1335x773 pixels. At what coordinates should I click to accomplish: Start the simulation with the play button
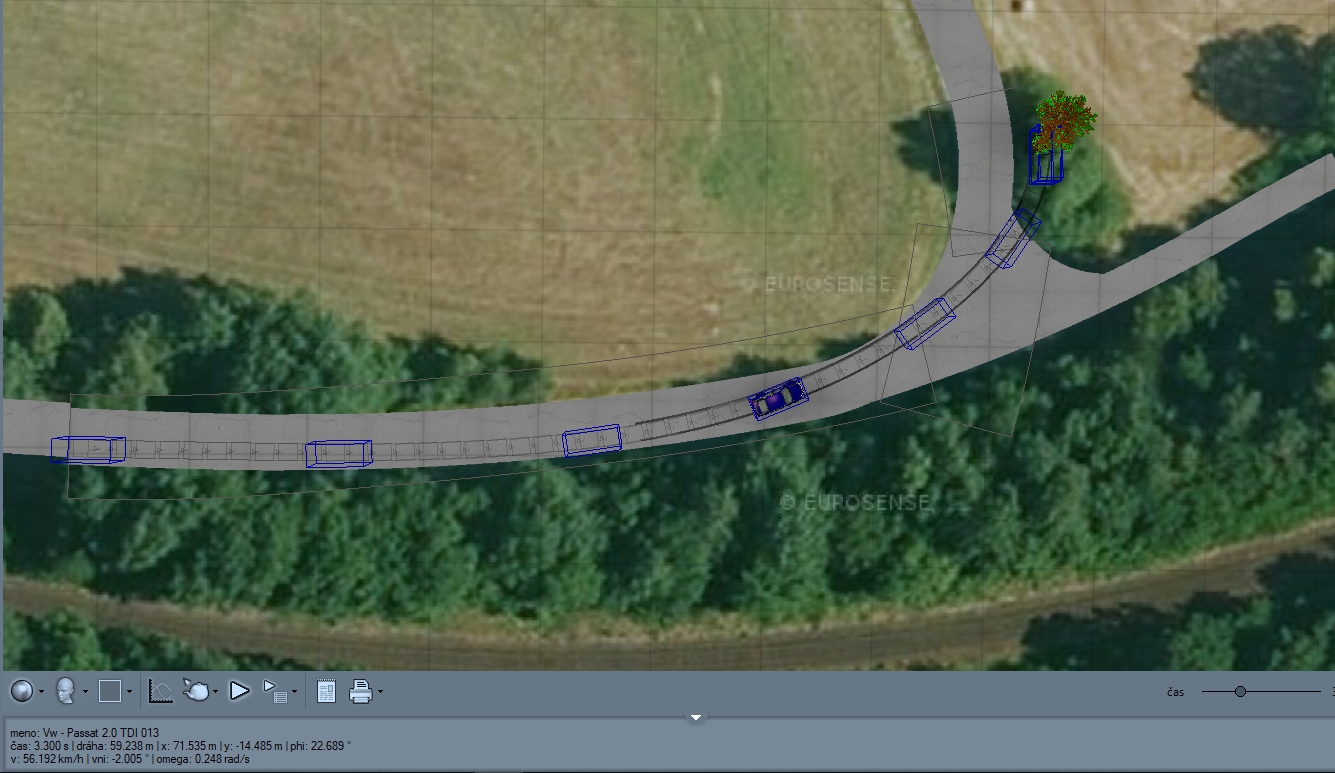(239, 690)
